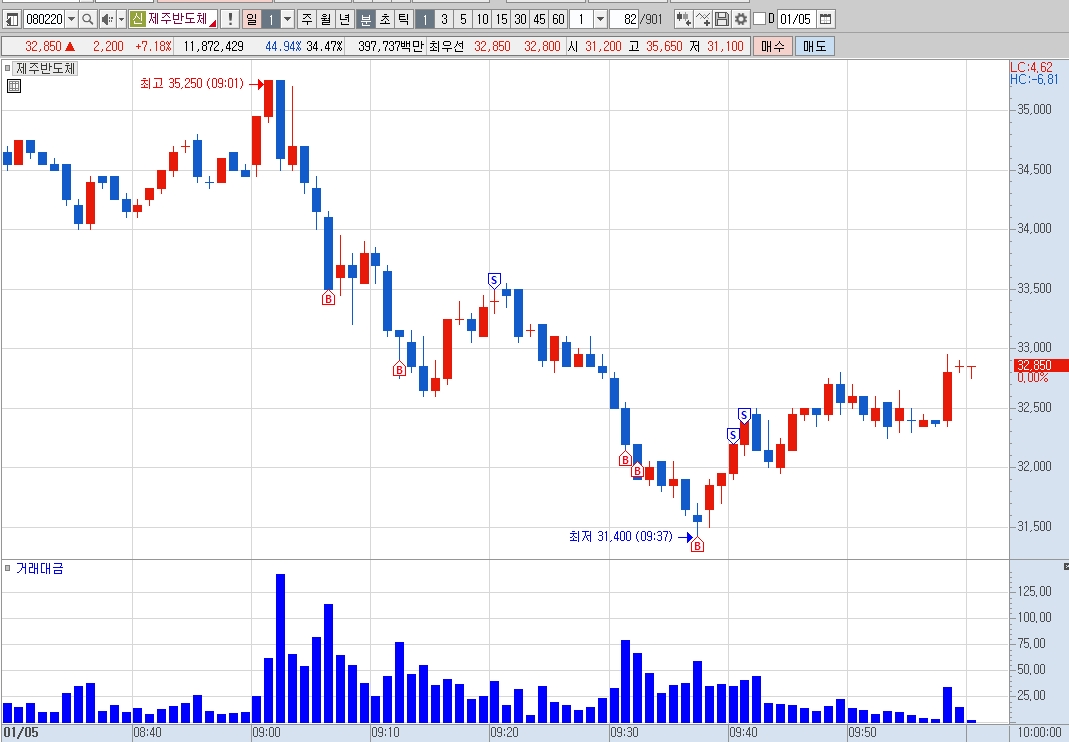Select the 주 weekly chart tab
1069x742 pixels.
coord(307,19)
